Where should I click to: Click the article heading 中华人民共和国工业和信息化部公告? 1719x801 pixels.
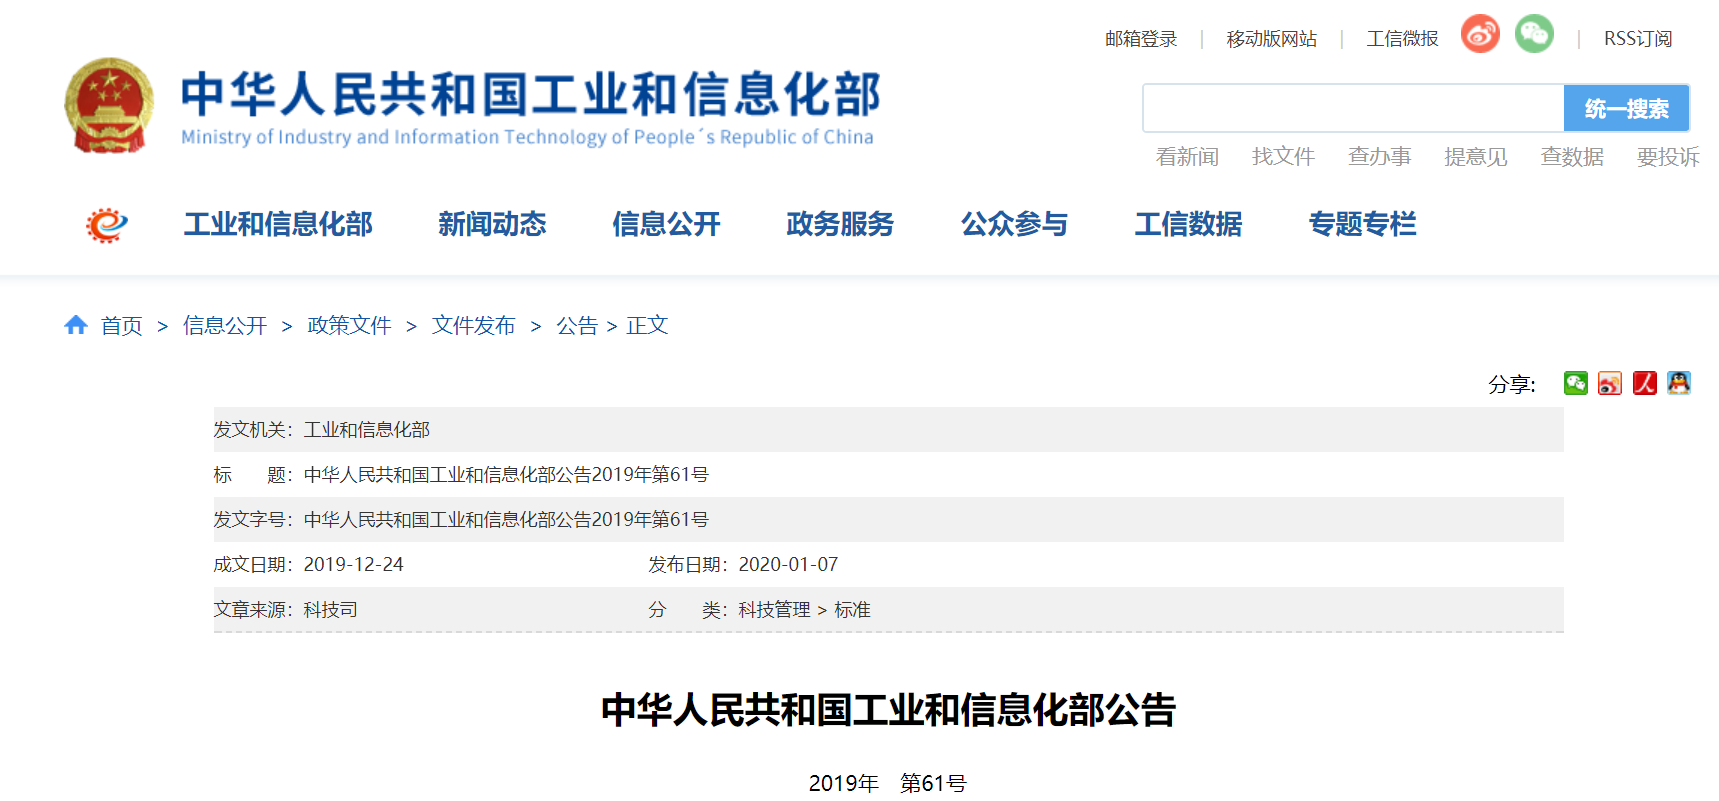point(888,710)
